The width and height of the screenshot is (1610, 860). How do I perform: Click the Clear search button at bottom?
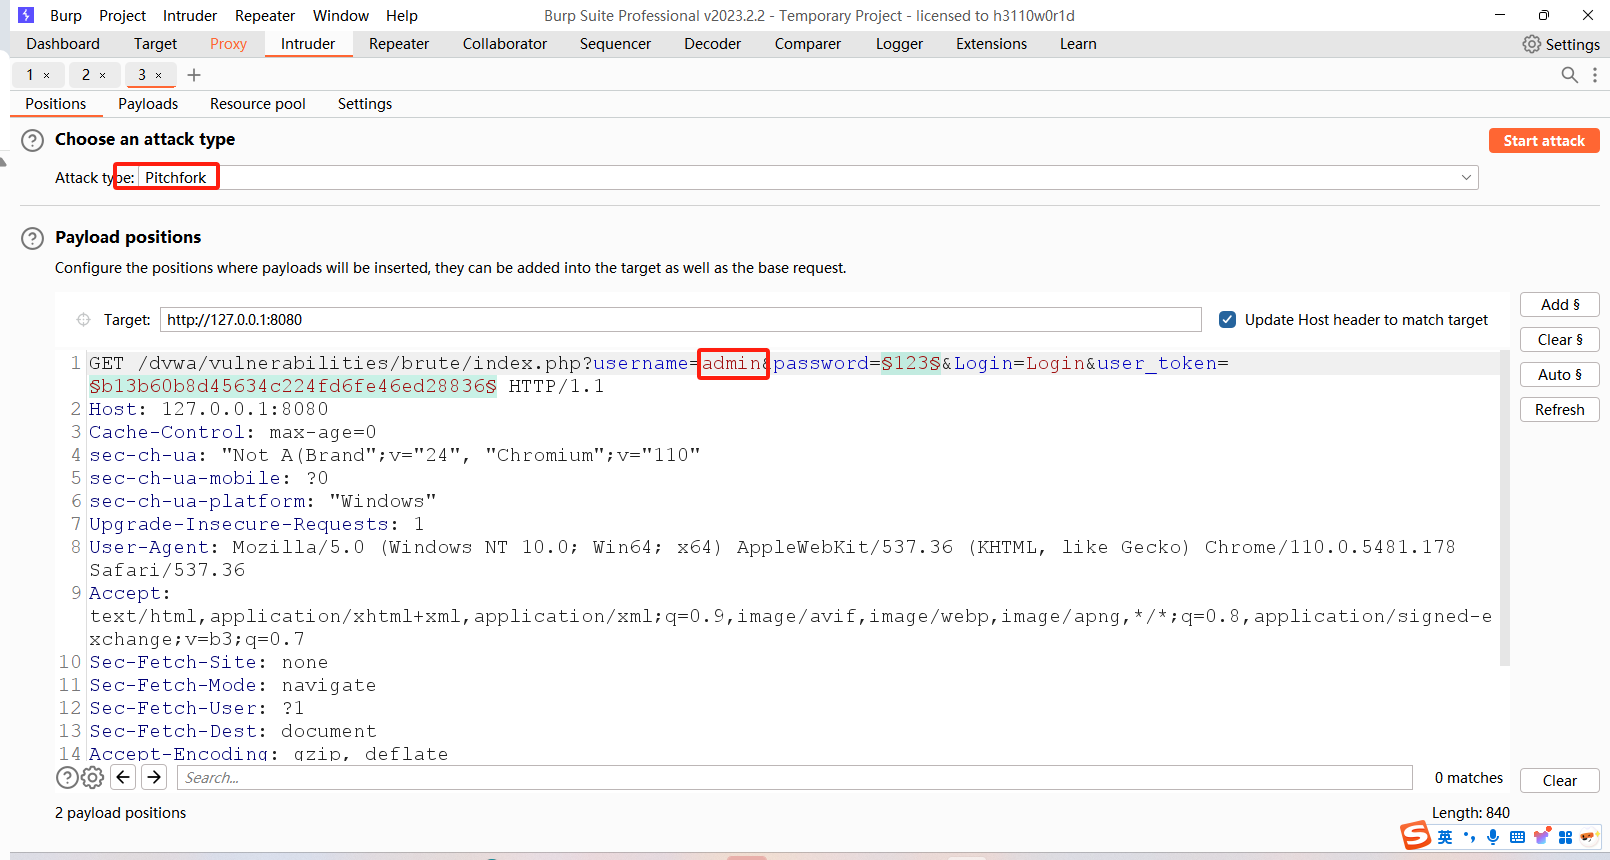coord(1560,781)
